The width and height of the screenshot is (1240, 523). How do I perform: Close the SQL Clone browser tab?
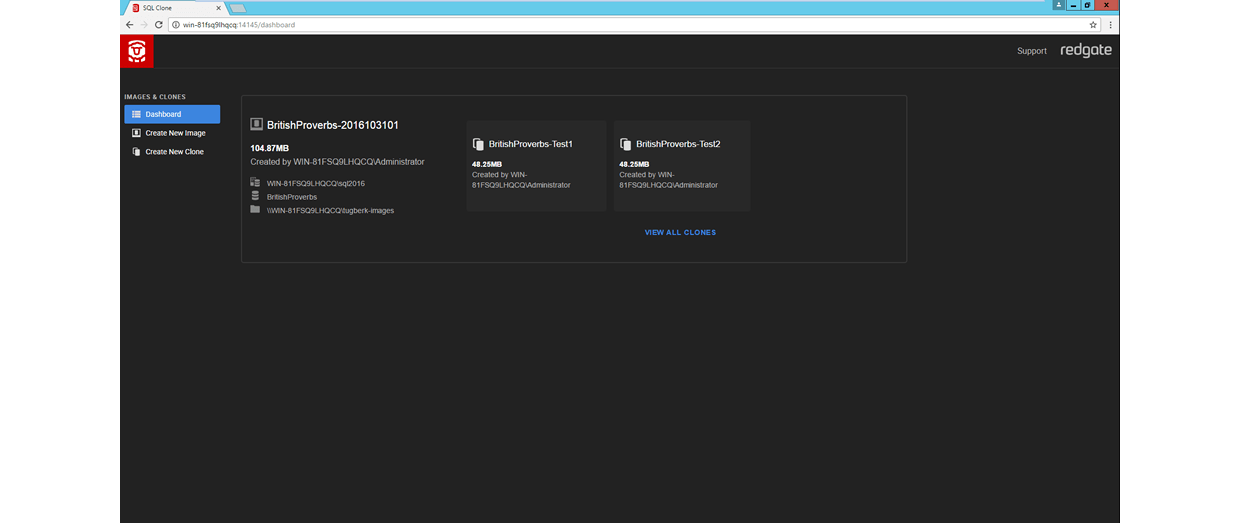pos(219,8)
